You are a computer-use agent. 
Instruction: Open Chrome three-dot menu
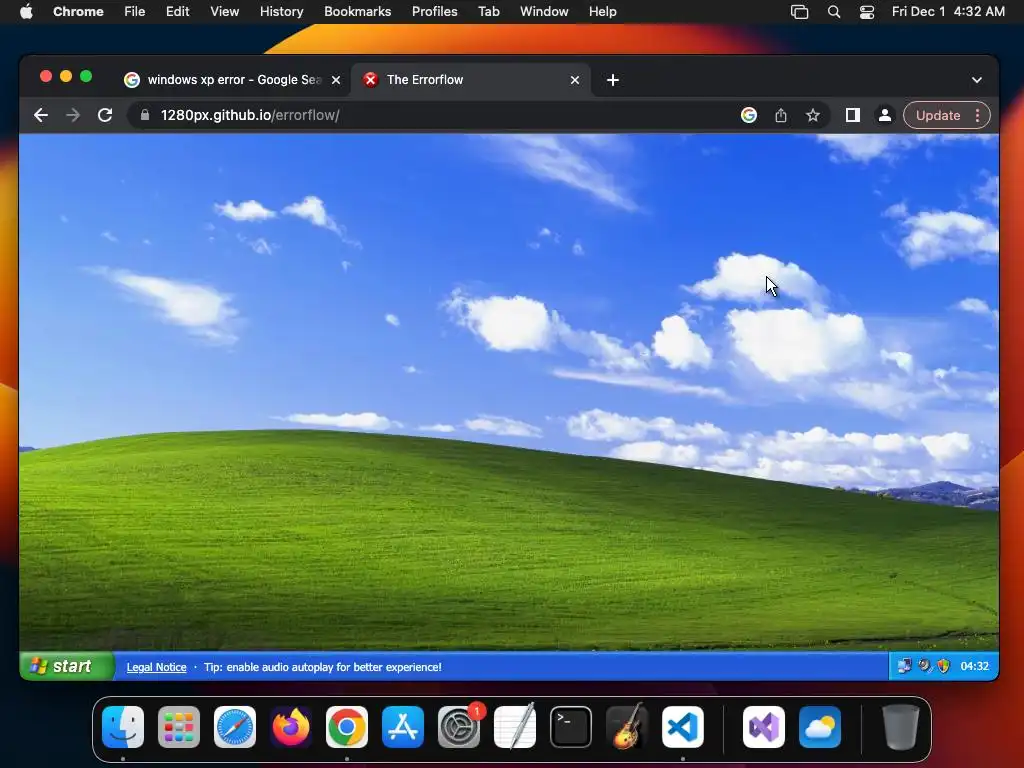978,115
